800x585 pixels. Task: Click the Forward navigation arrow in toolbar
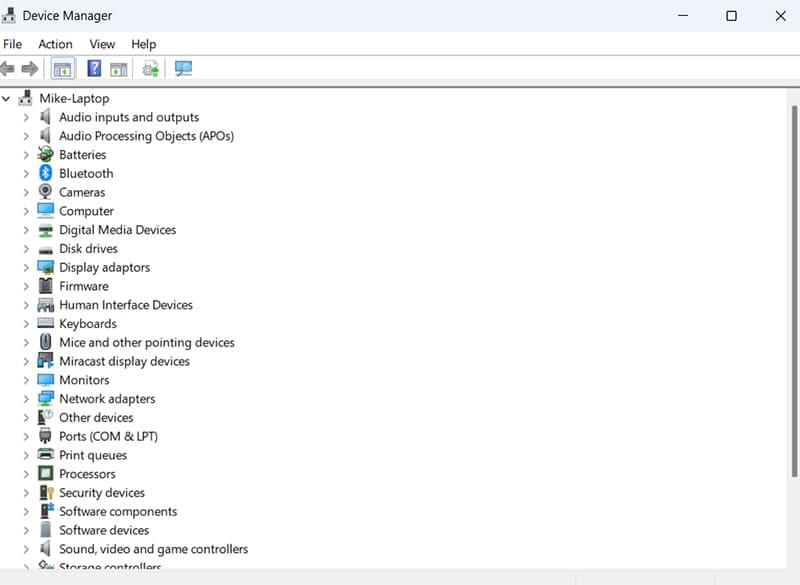click(x=31, y=68)
